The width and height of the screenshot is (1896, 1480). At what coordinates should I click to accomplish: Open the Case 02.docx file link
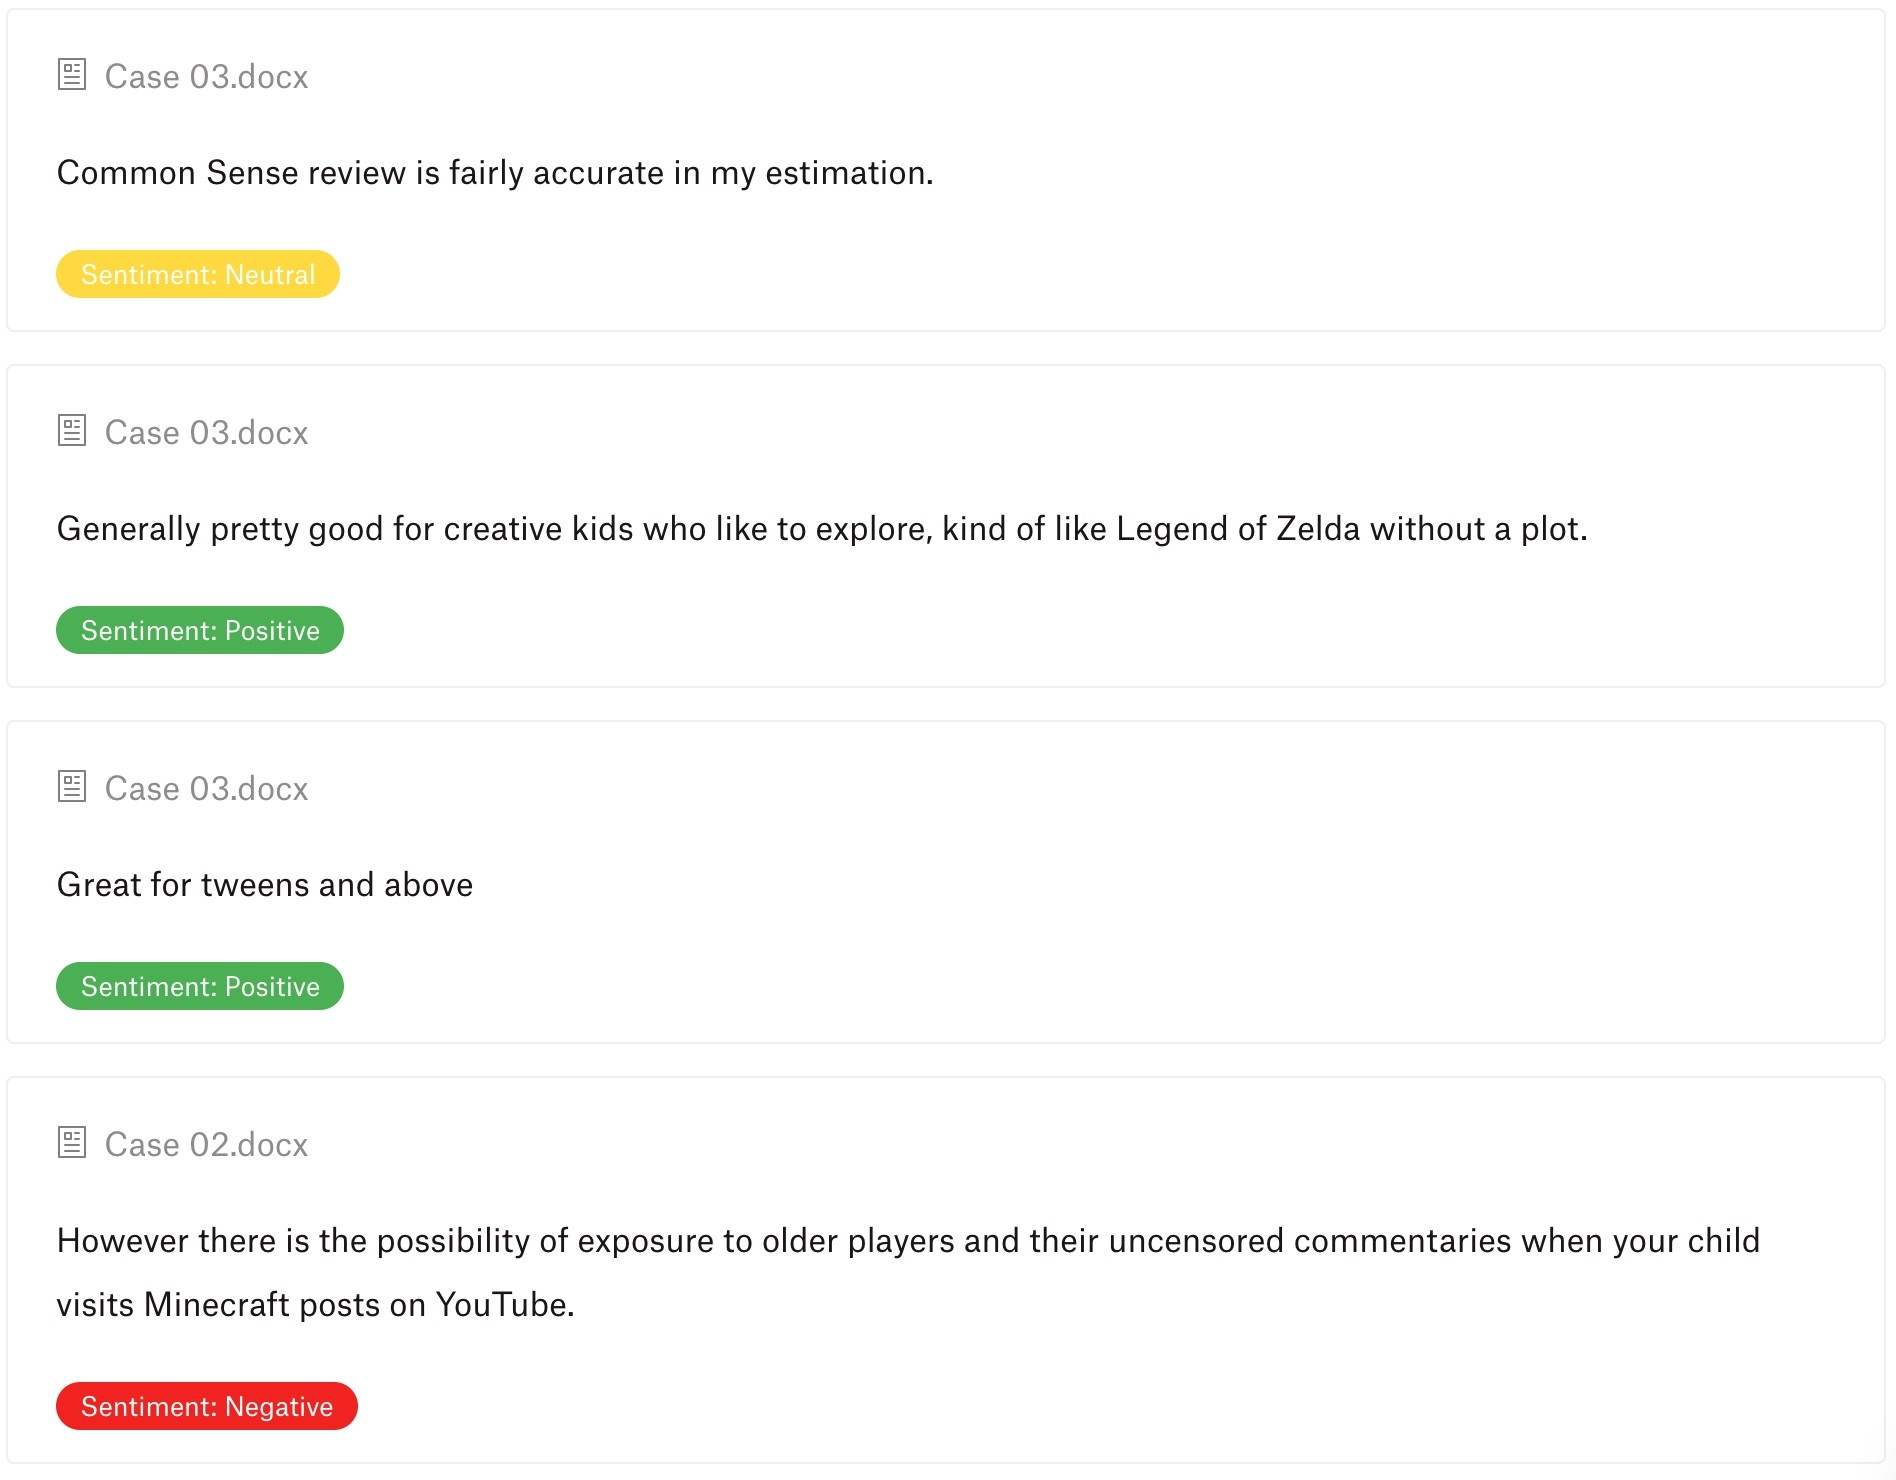coord(206,1145)
